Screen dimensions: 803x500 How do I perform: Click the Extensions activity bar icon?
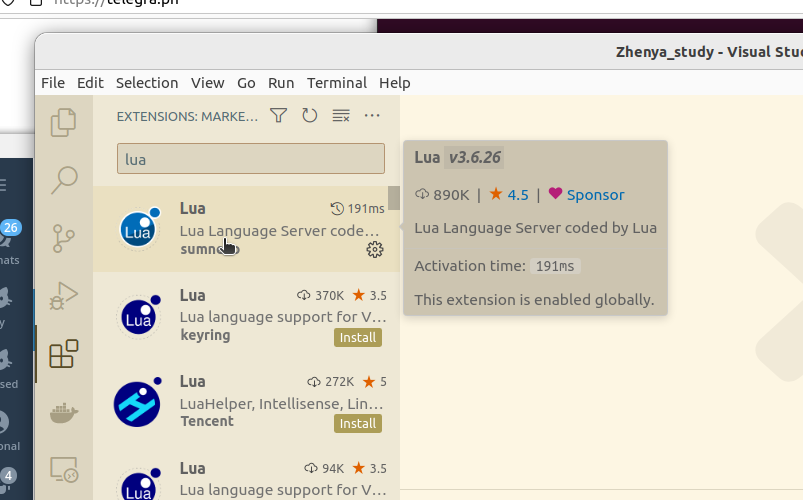pyautogui.click(x=64, y=354)
